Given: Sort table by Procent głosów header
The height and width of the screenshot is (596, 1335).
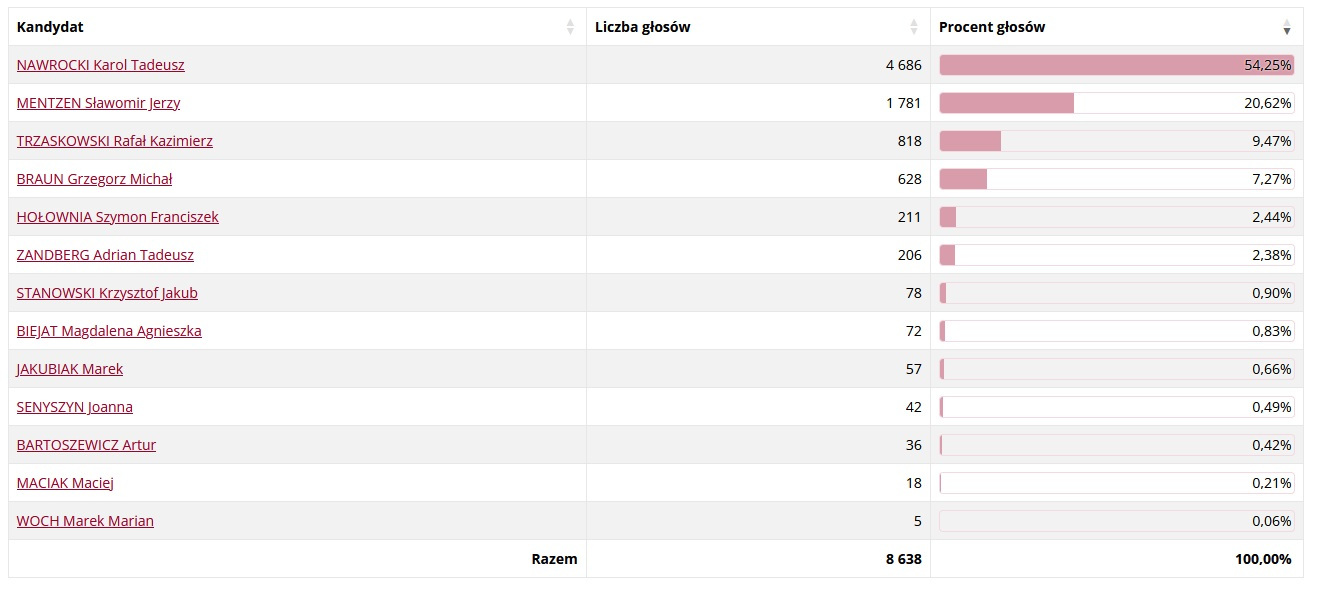Looking at the screenshot, I should (x=1117, y=27).
